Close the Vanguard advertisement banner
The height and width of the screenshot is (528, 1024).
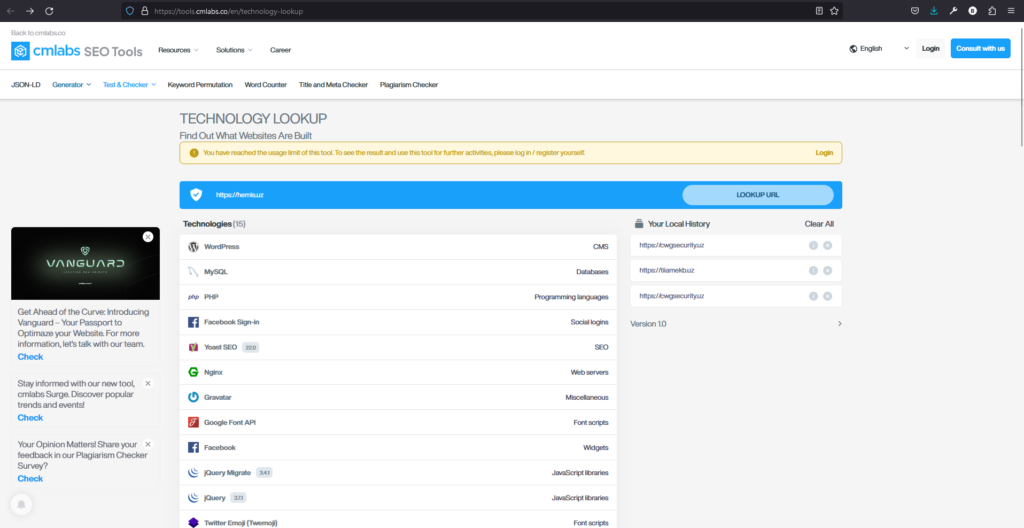pyautogui.click(x=148, y=237)
